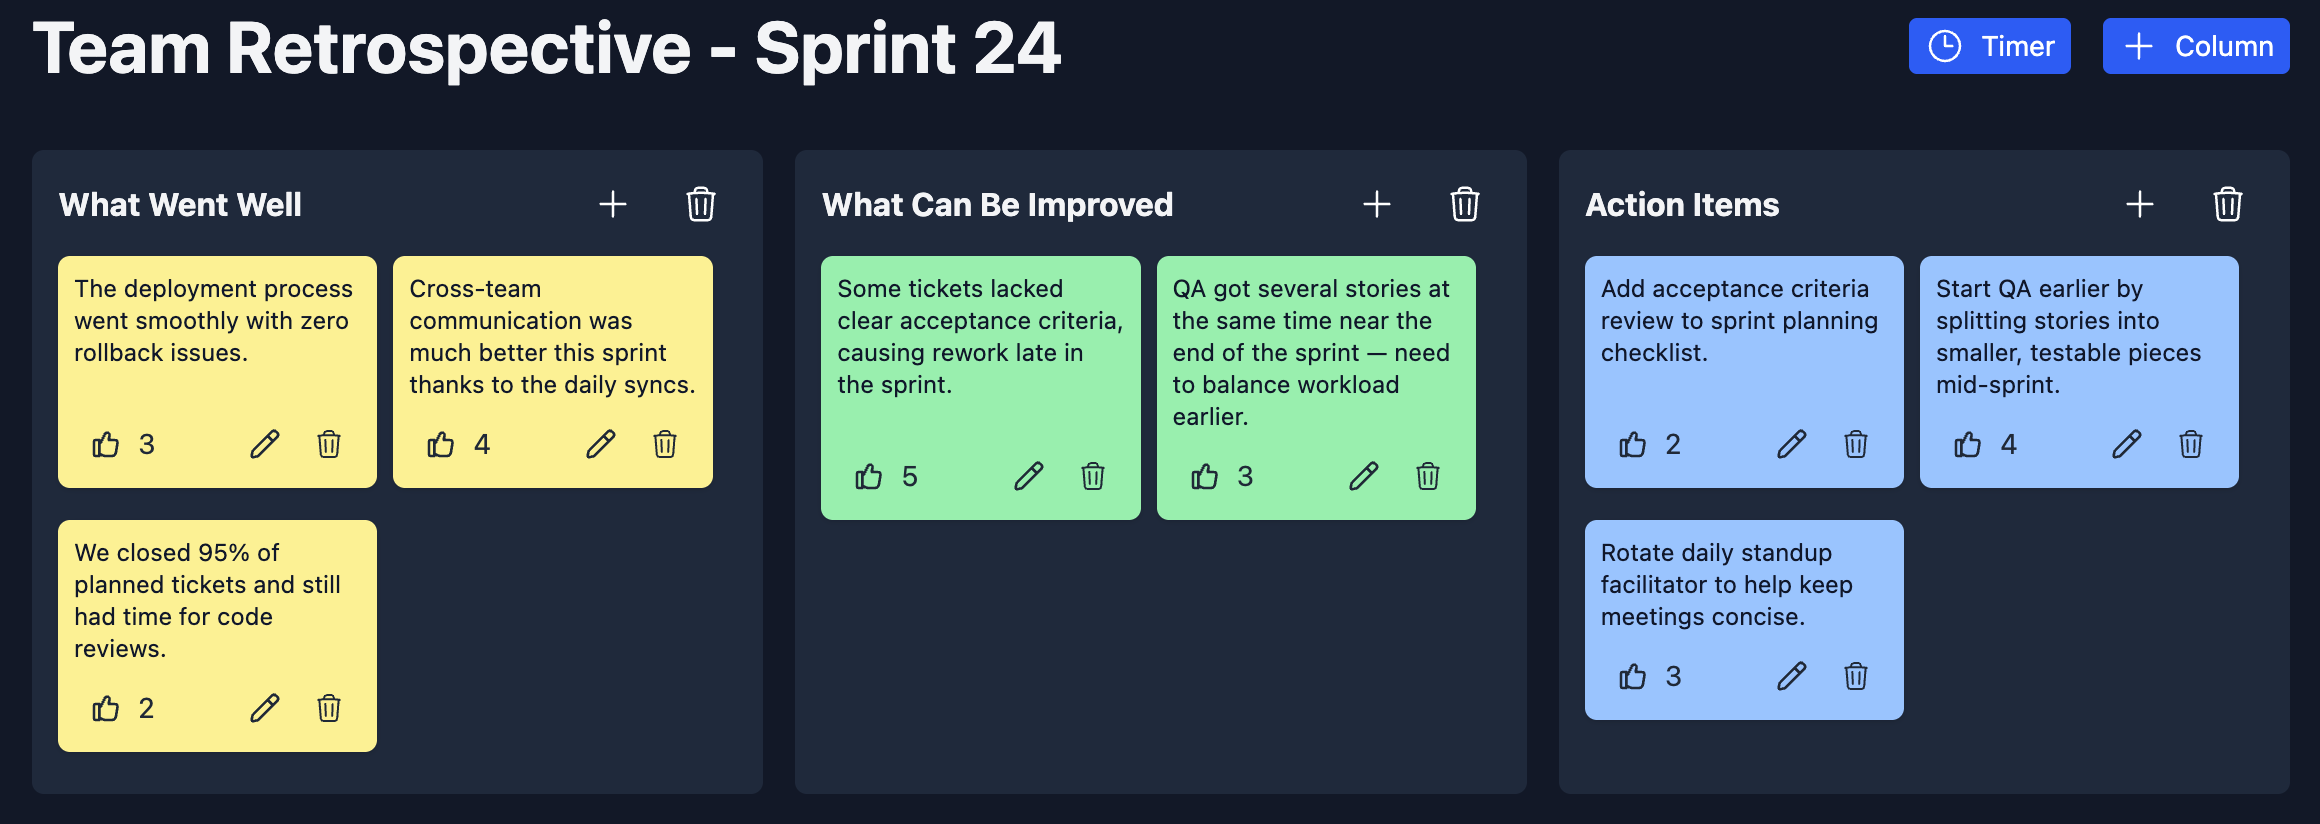Add card to What Went Well column
2320x824 pixels.
click(x=613, y=205)
